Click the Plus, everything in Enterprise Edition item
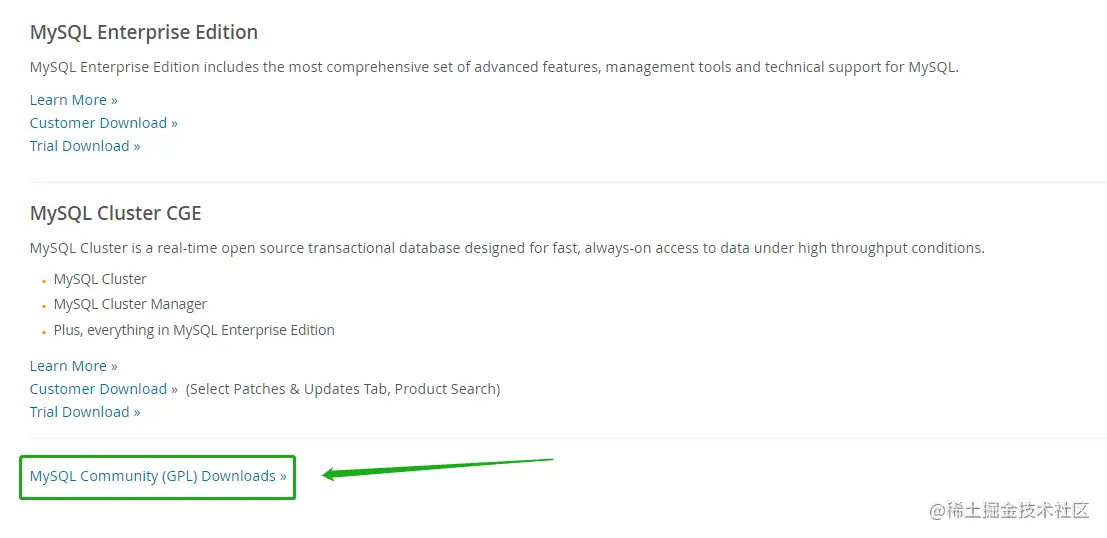This screenshot has height=538, width=1107. [x=194, y=330]
